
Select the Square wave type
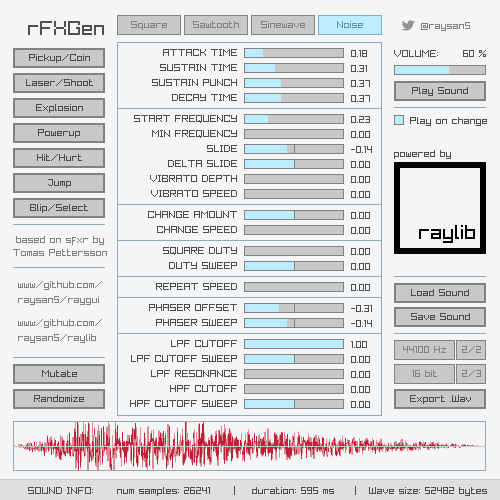pos(149,25)
